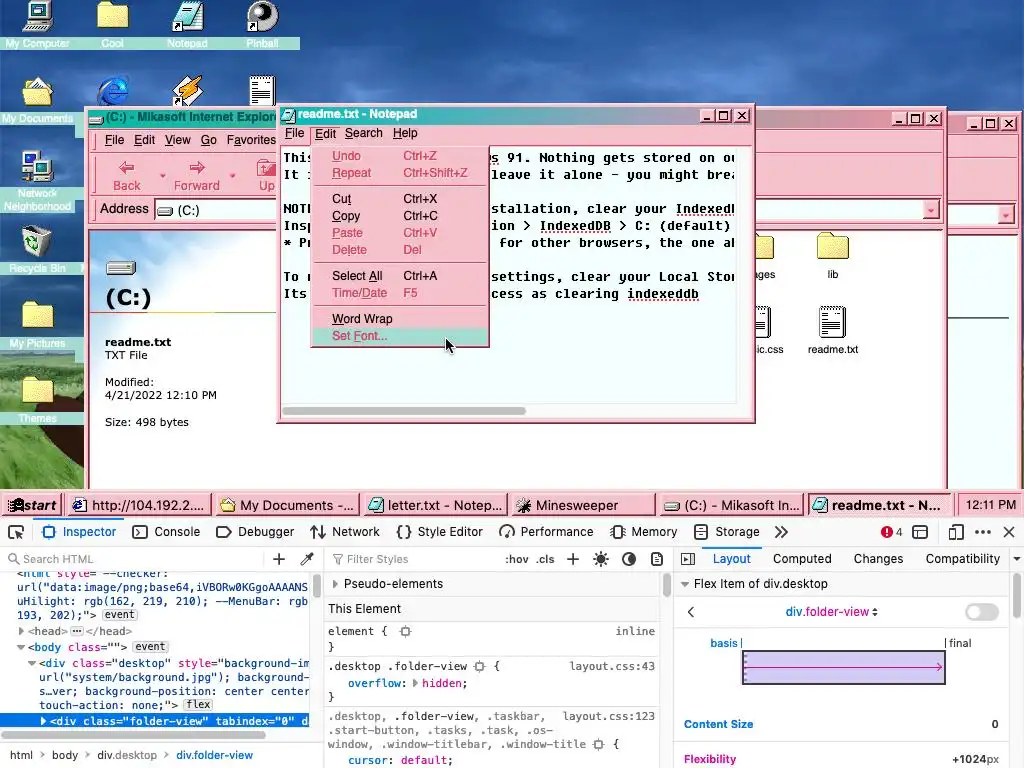This screenshot has width=1024, height=768.
Task: Open Favorites menu in Internet Explorer window
Action: [251, 140]
